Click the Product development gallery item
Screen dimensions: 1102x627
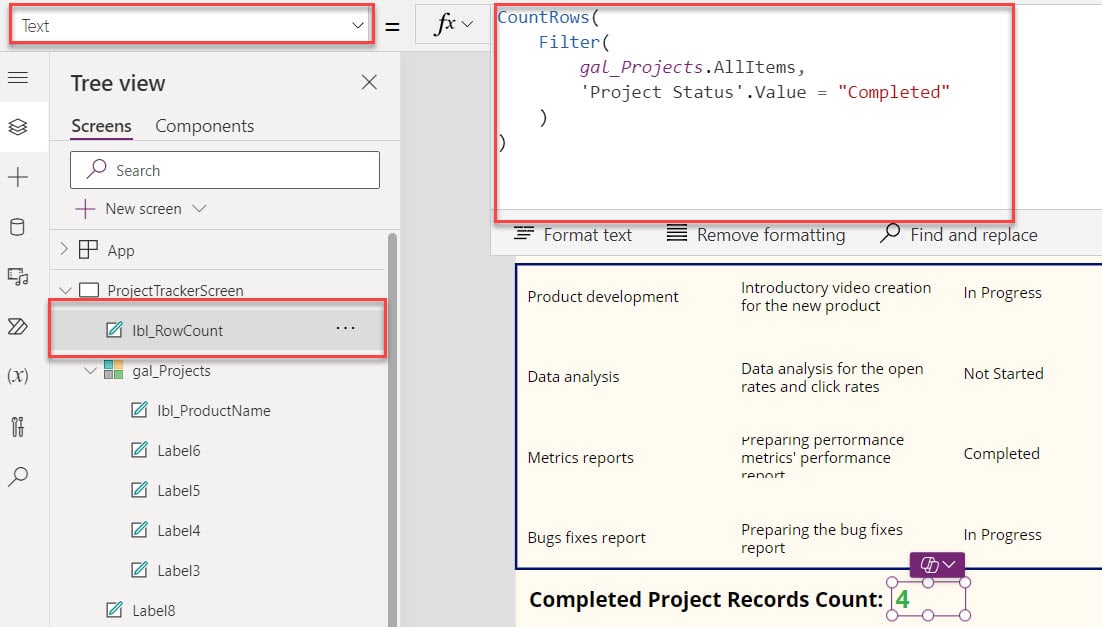(x=602, y=297)
